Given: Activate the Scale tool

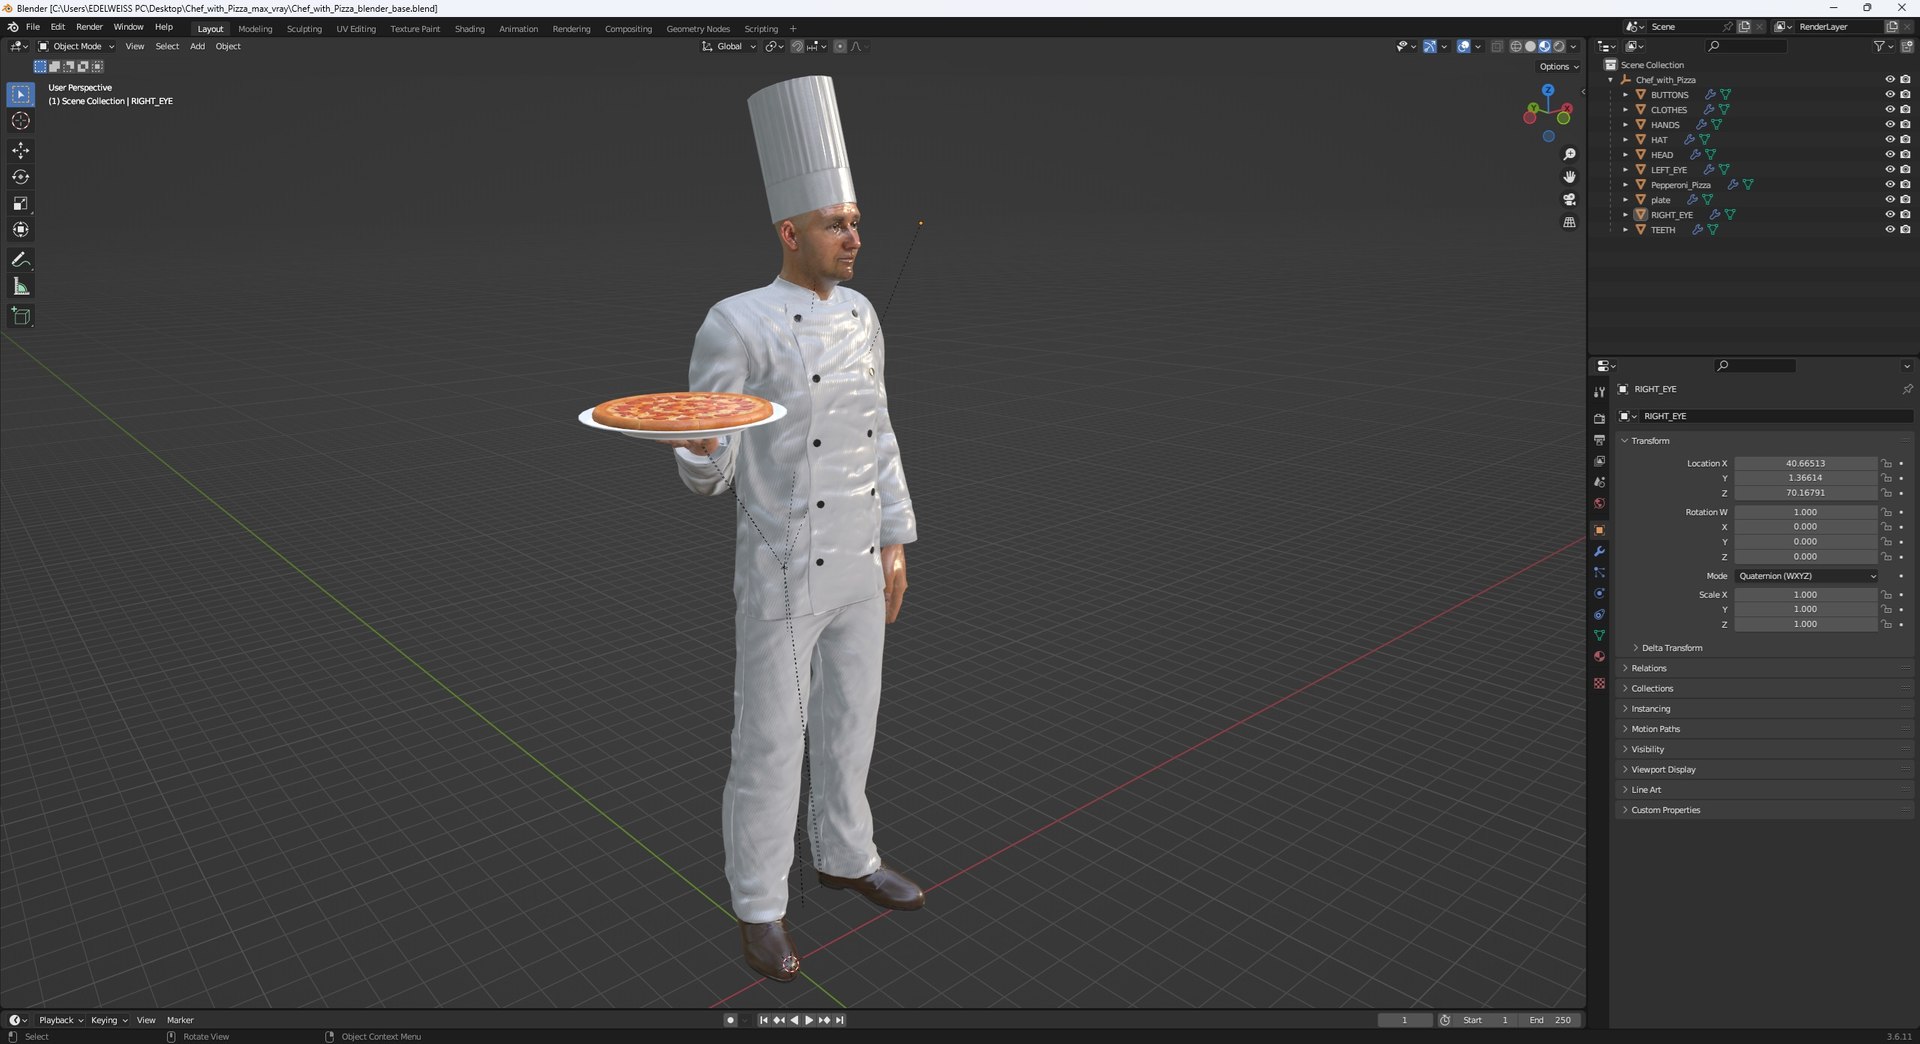Looking at the screenshot, I should [20, 203].
